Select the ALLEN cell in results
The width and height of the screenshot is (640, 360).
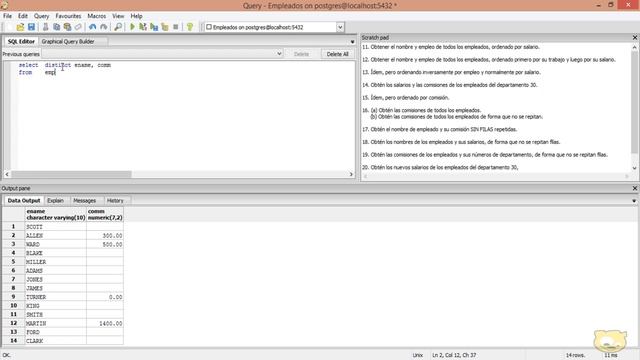56,236
